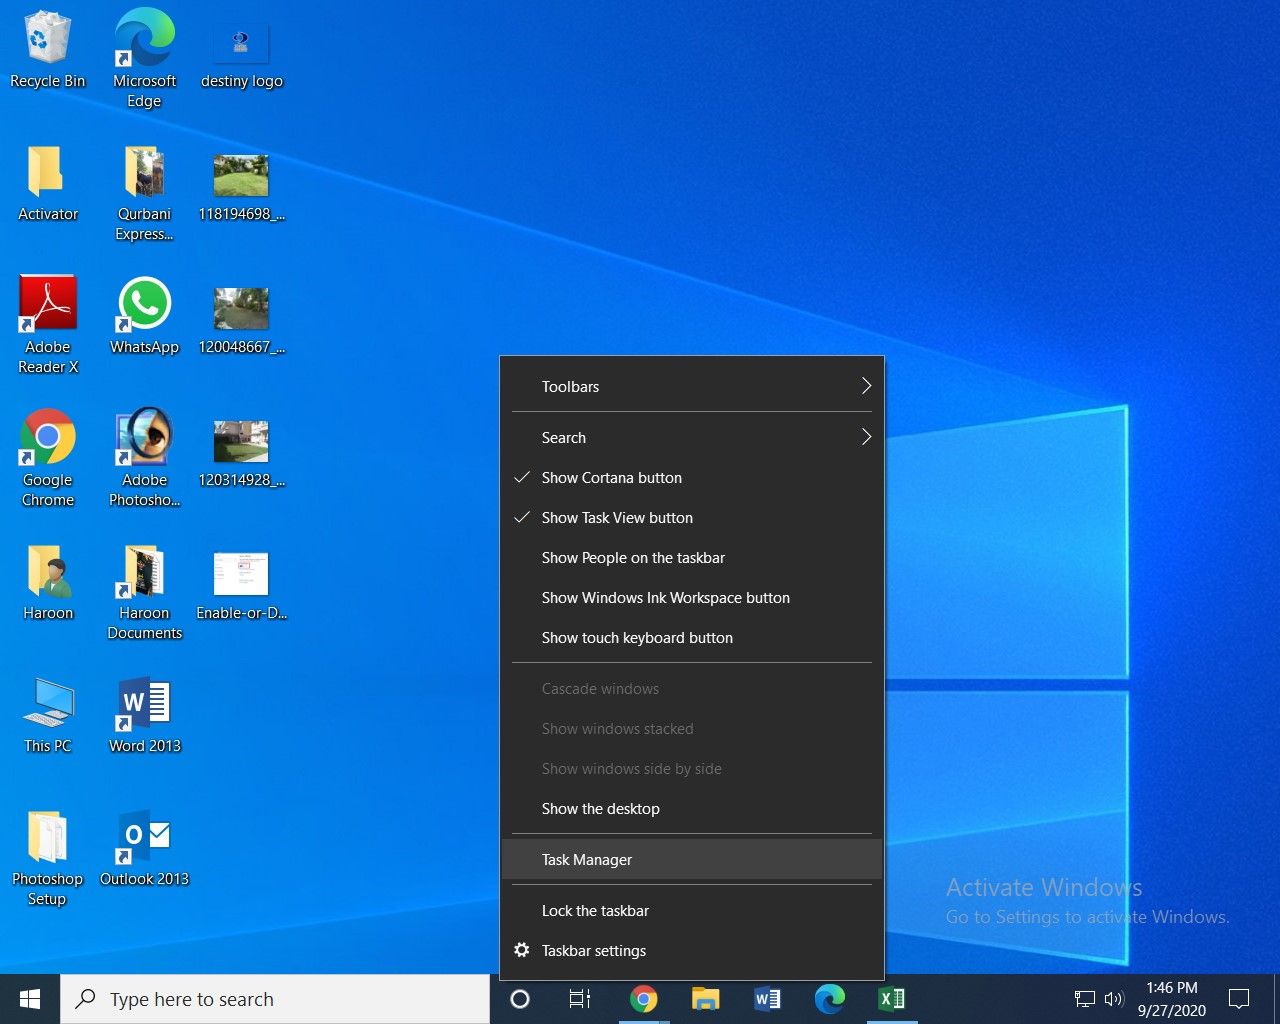Click the Type here to search box

[x=275, y=999]
